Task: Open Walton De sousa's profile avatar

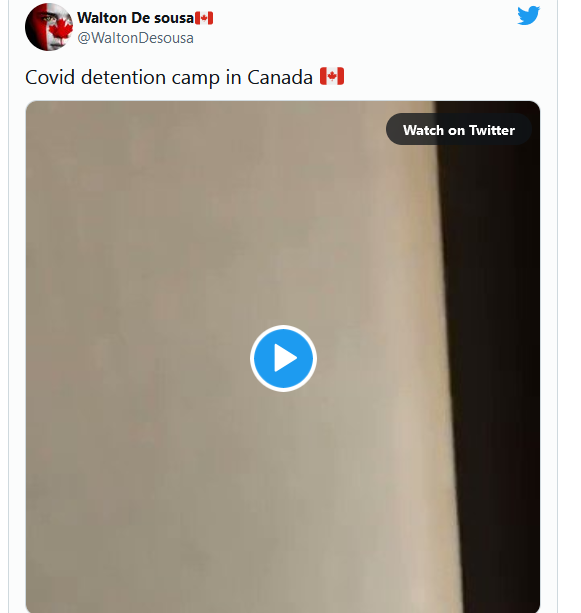Action: tap(49, 27)
